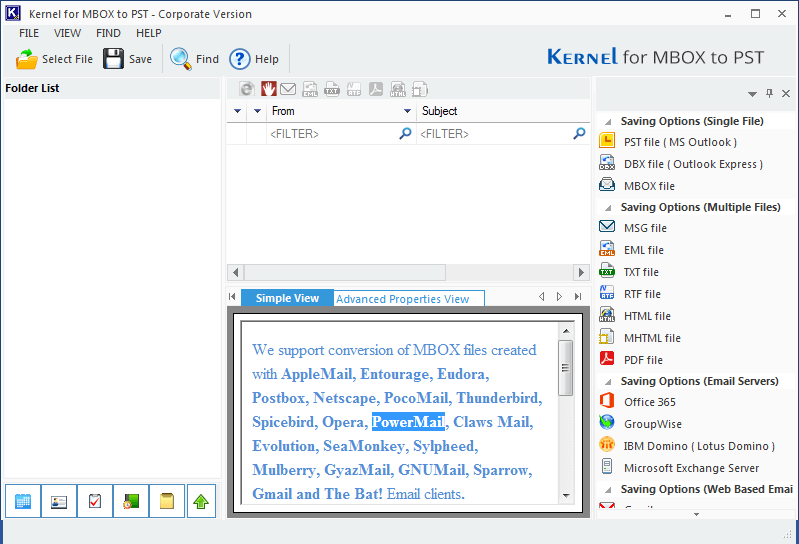
Task: Click the PDF export icon in list toolbar
Action: pos(376,89)
